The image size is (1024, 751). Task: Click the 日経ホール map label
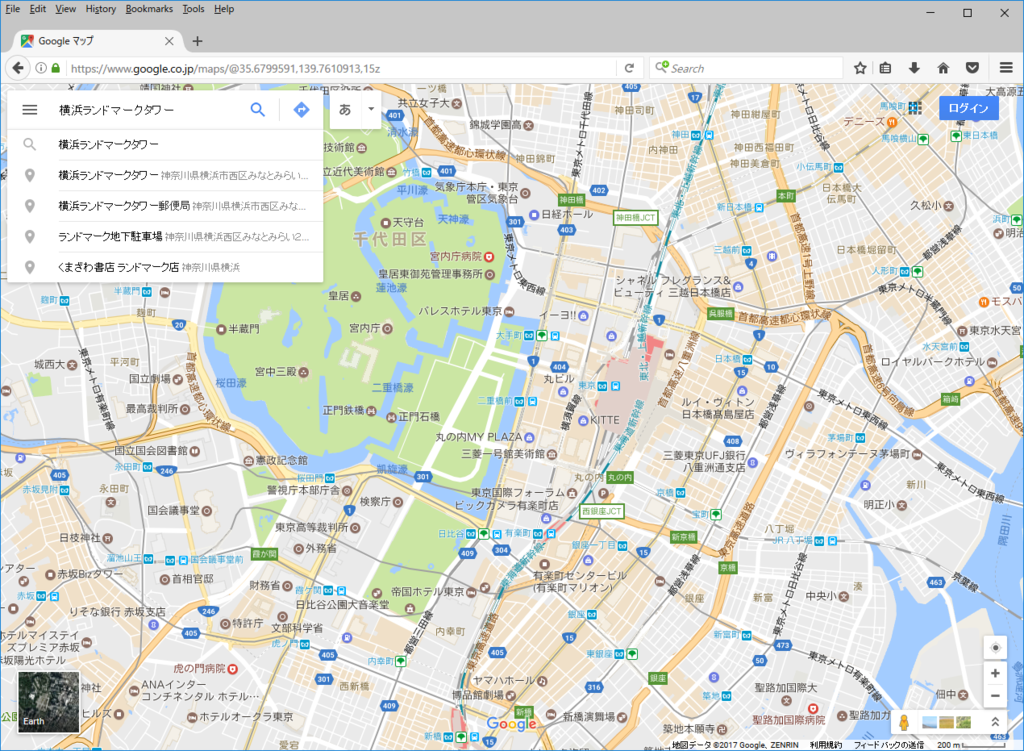point(567,214)
